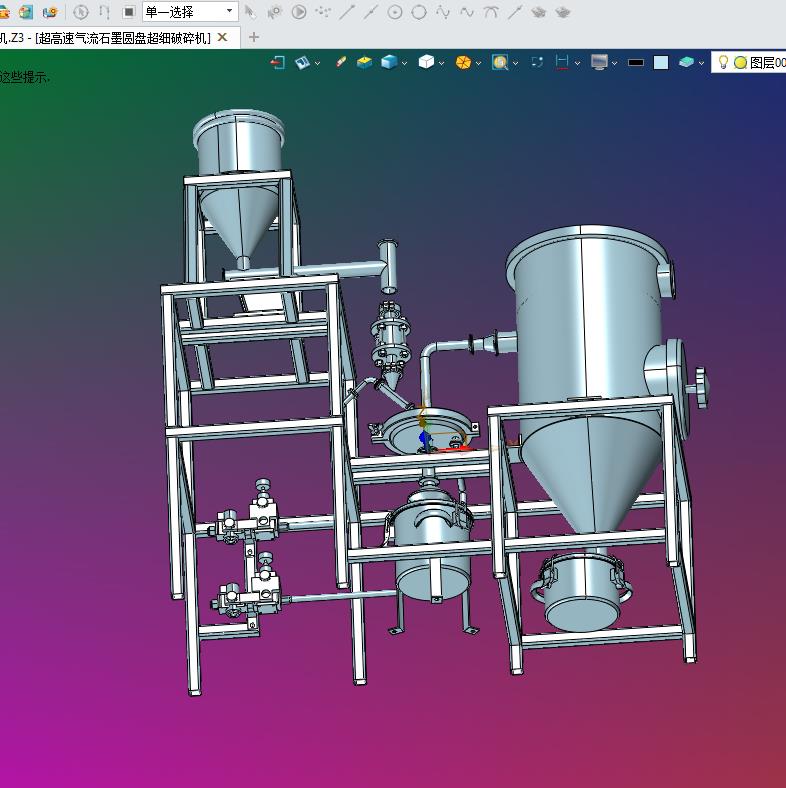Click the black color swatch

coord(636,63)
